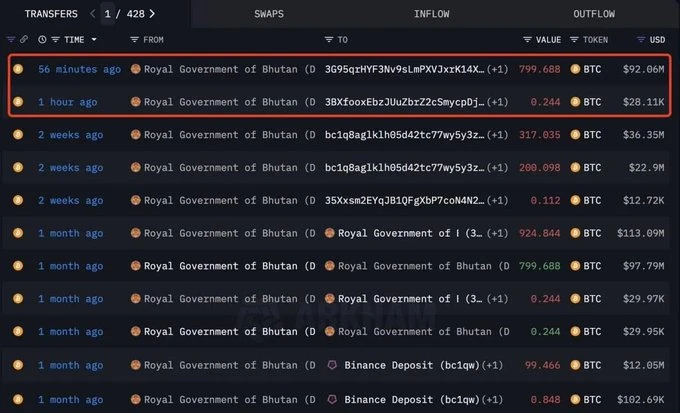Go to previous transfers page arrow
The height and width of the screenshot is (413, 680).
tap(92, 14)
